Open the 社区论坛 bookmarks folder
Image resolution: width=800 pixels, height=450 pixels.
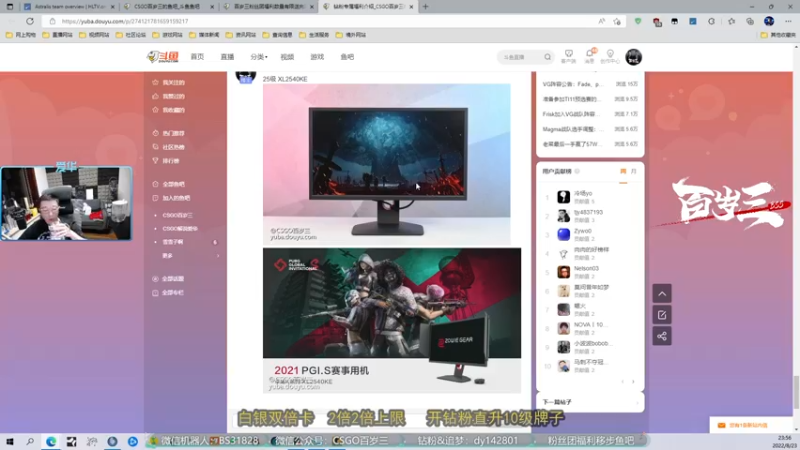click(x=131, y=35)
